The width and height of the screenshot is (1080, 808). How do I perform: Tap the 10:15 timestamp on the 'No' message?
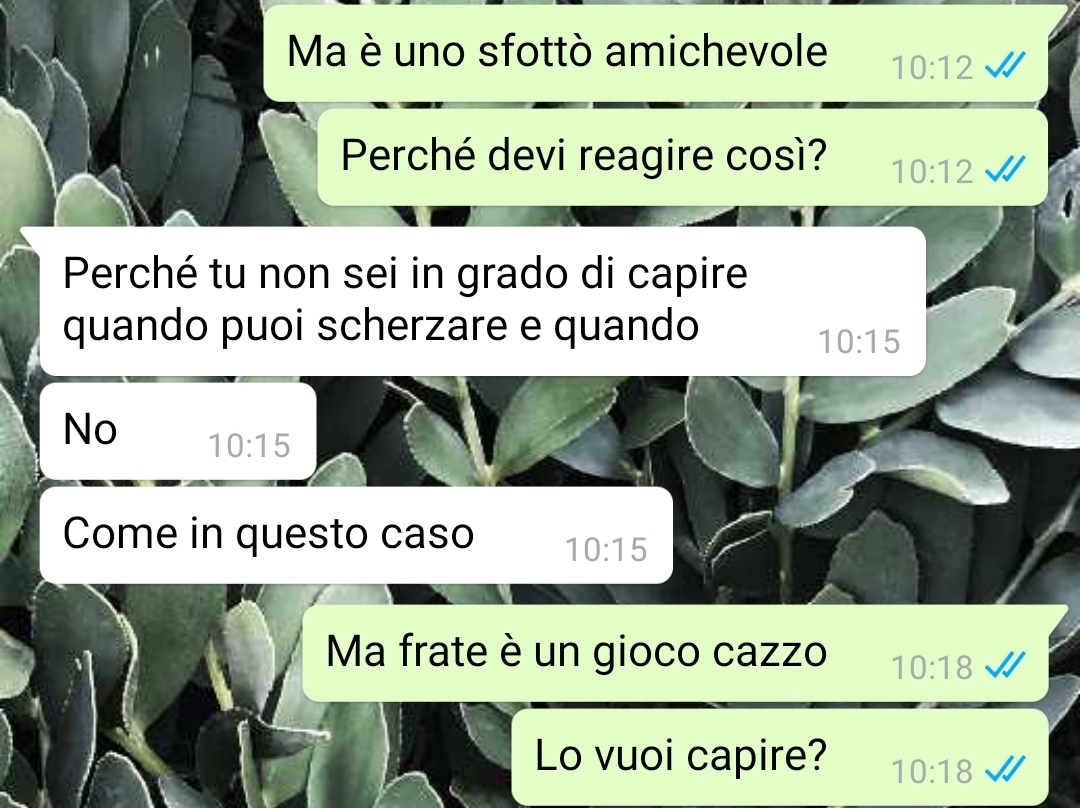coord(249,446)
